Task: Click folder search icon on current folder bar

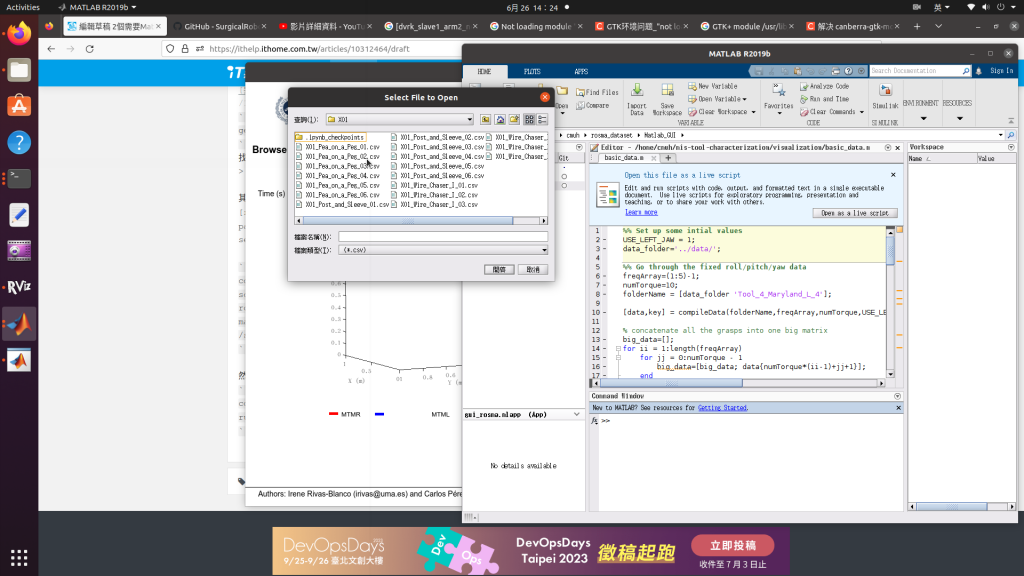Action: (1011, 135)
